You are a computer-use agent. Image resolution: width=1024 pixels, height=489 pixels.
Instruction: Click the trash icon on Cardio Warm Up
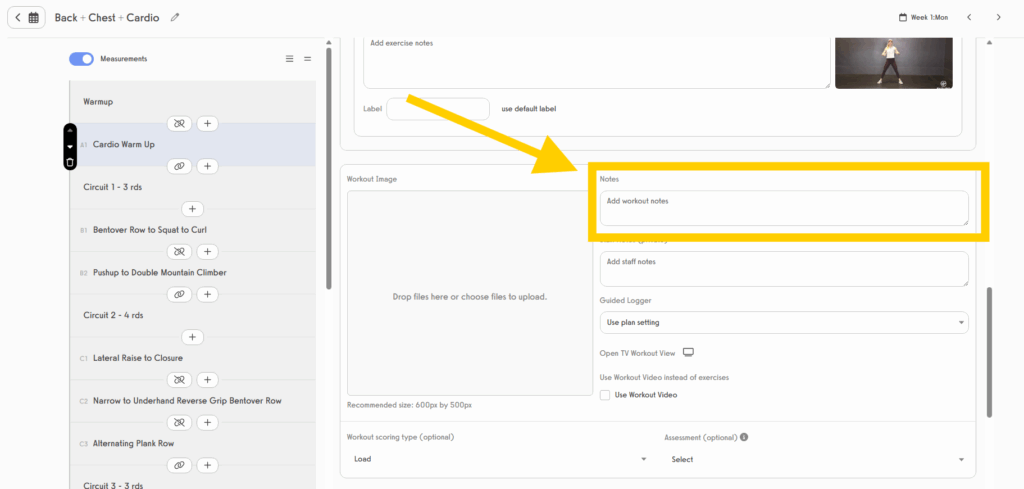70,162
